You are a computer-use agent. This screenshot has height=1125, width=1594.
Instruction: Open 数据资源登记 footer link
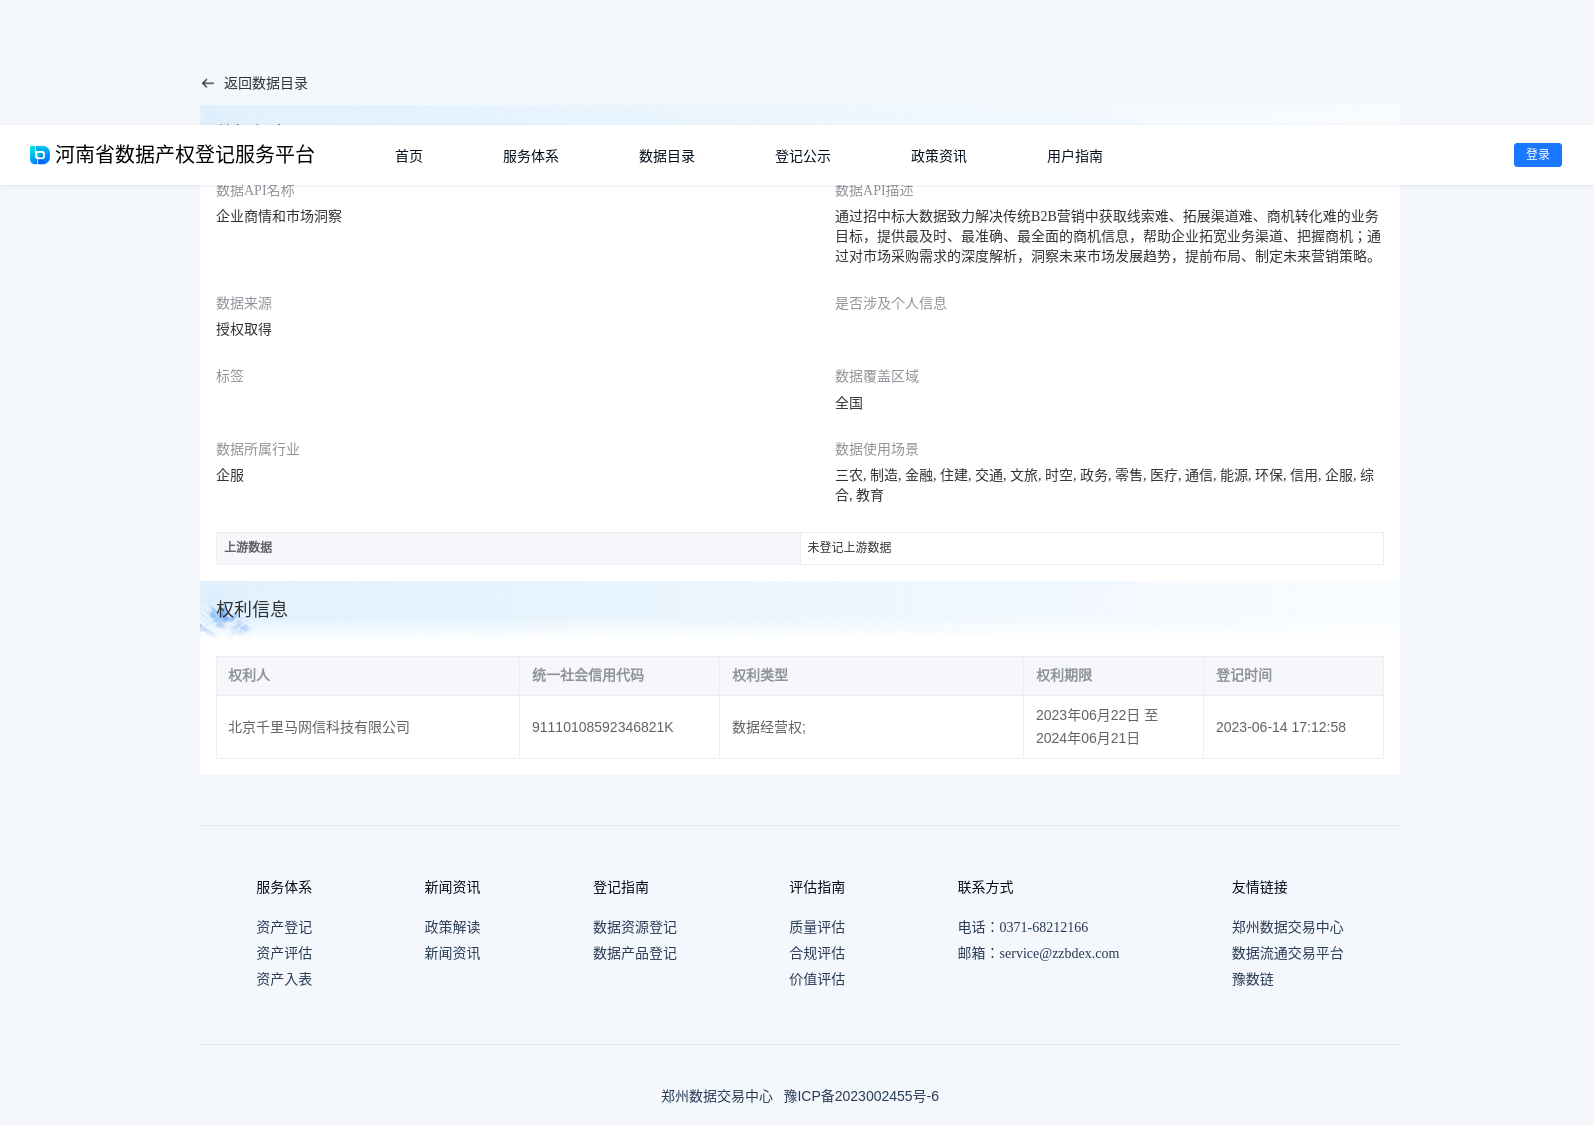[x=635, y=928]
